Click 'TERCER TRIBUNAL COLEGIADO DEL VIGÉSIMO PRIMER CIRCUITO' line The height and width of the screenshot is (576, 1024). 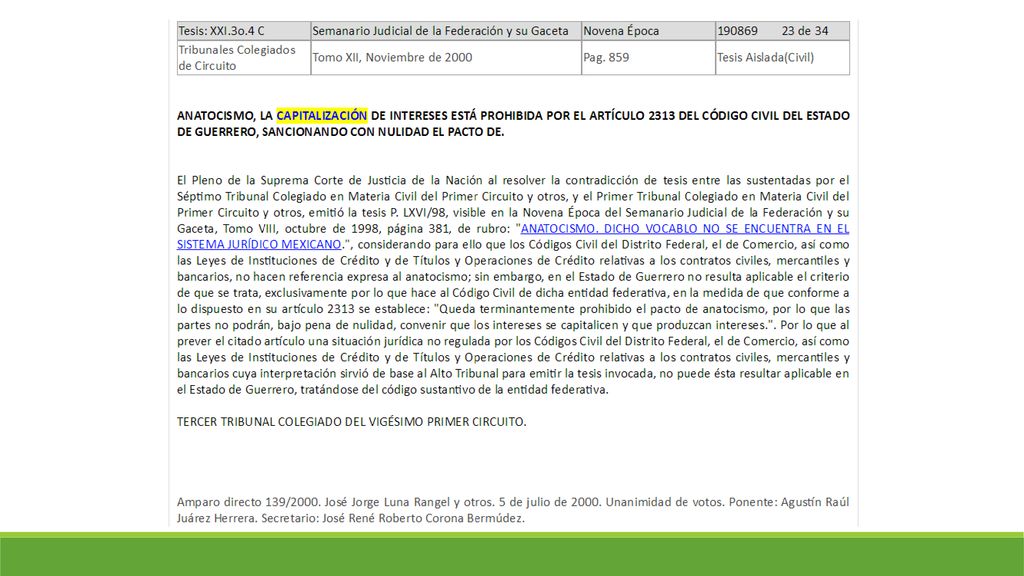coord(351,422)
